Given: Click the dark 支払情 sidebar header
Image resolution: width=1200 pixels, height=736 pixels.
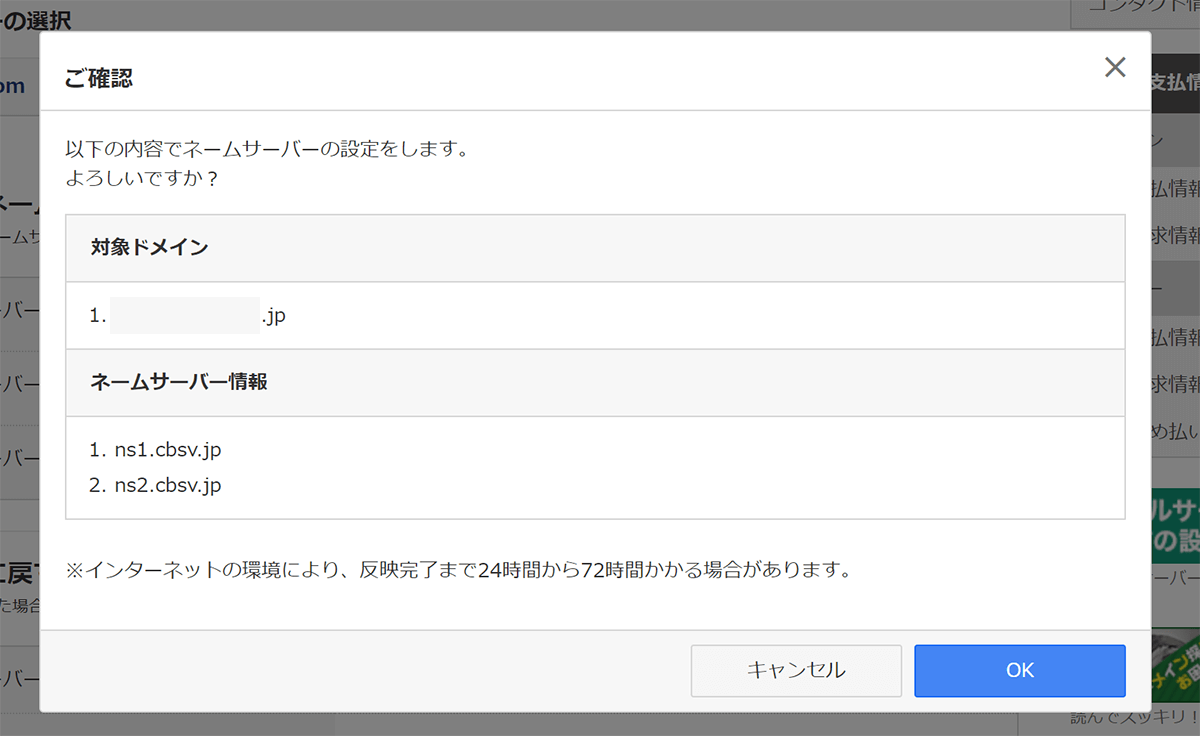Looking at the screenshot, I should click(1175, 82).
